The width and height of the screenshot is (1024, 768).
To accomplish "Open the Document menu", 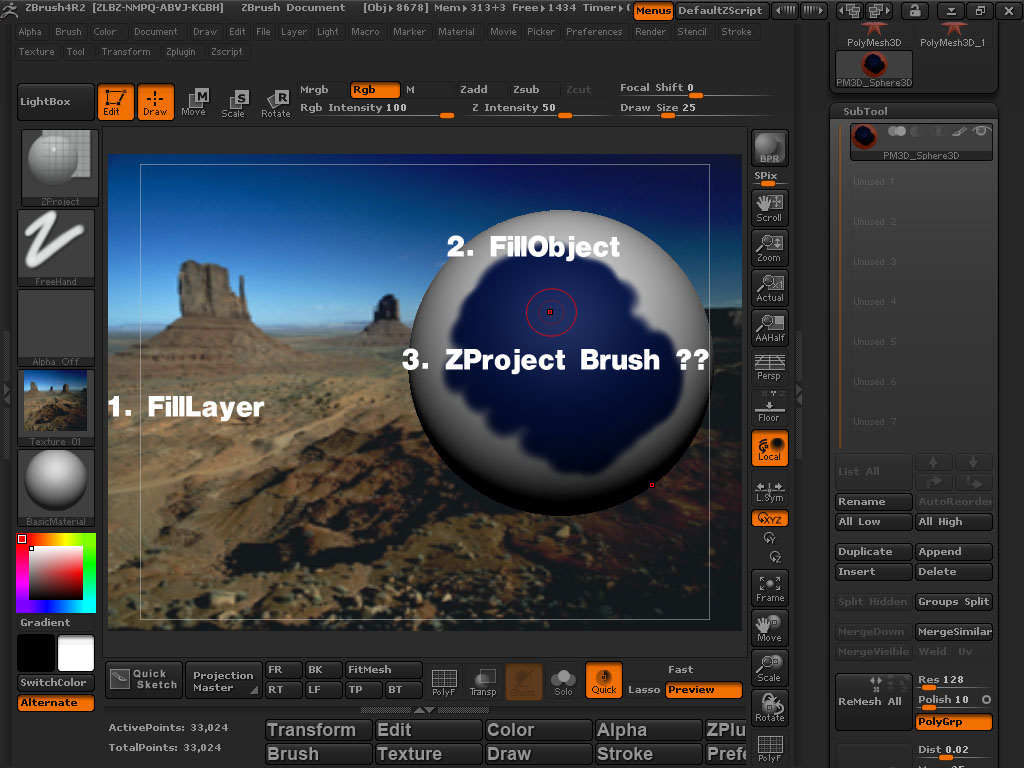I will [x=155, y=31].
